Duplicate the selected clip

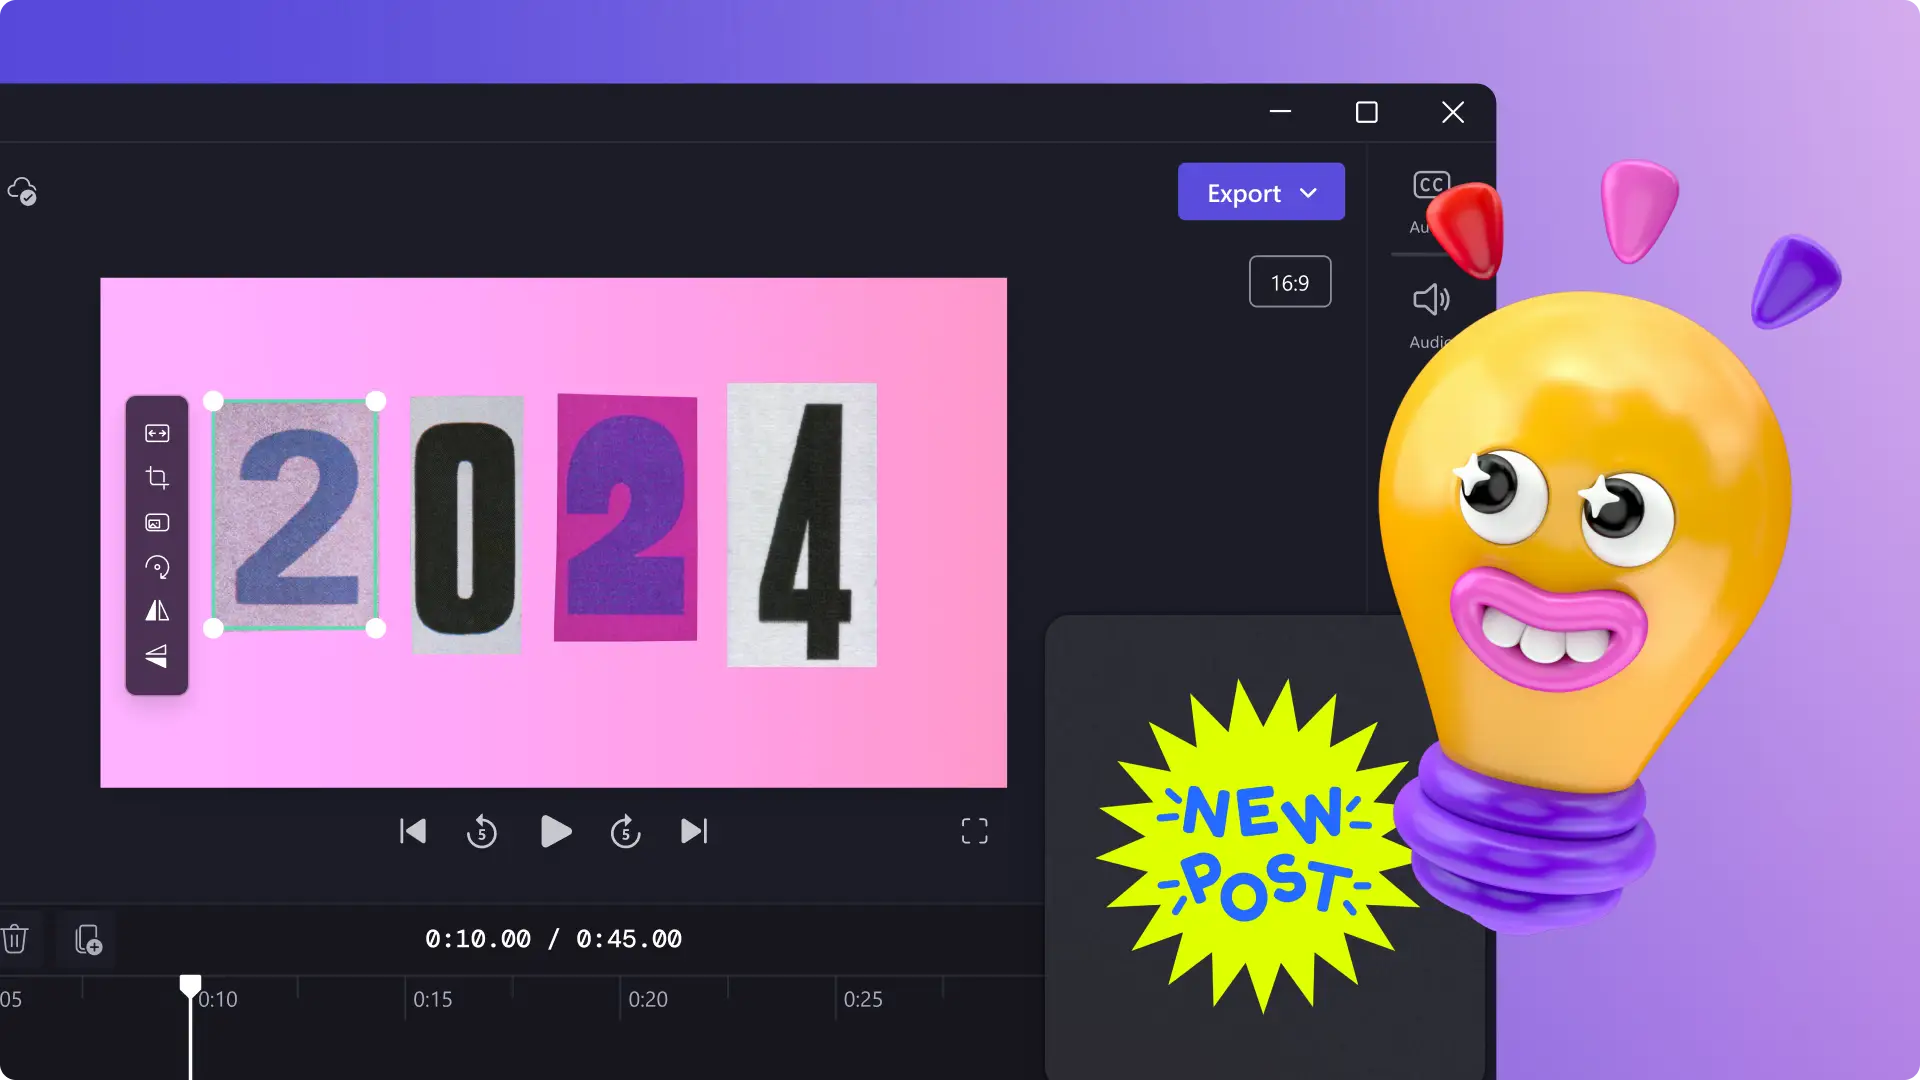(88, 940)
